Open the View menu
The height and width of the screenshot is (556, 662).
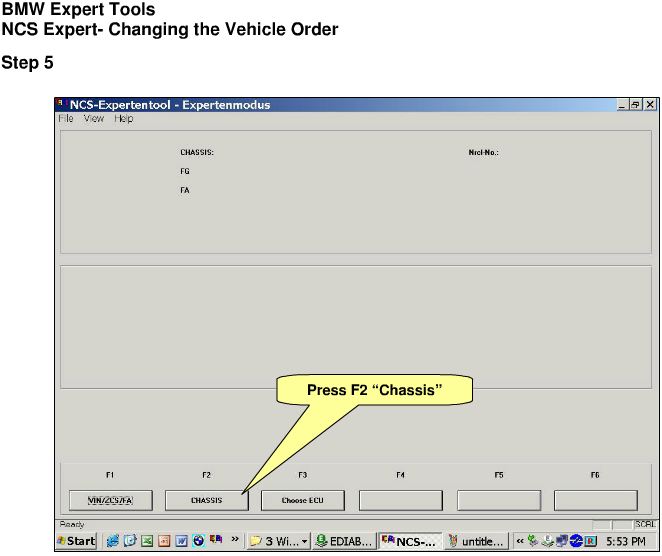click(x=94, y=119)
